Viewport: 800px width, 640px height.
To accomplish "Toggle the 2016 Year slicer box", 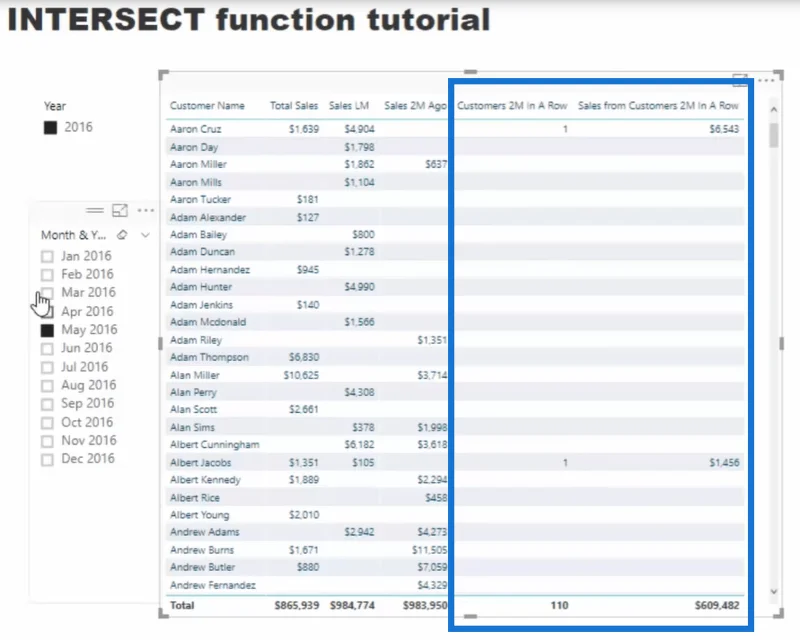I will coord(51,128).
